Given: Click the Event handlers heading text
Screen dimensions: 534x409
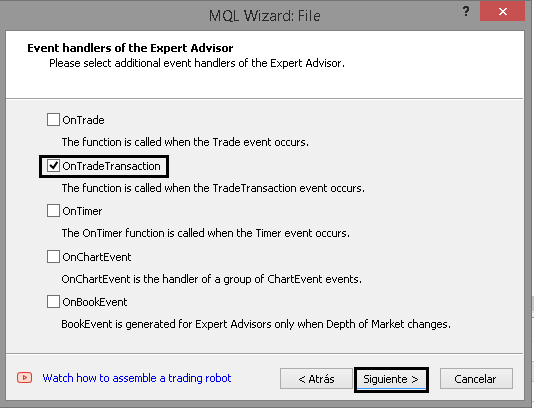Looking at the screenshot, I should point(130,48).
